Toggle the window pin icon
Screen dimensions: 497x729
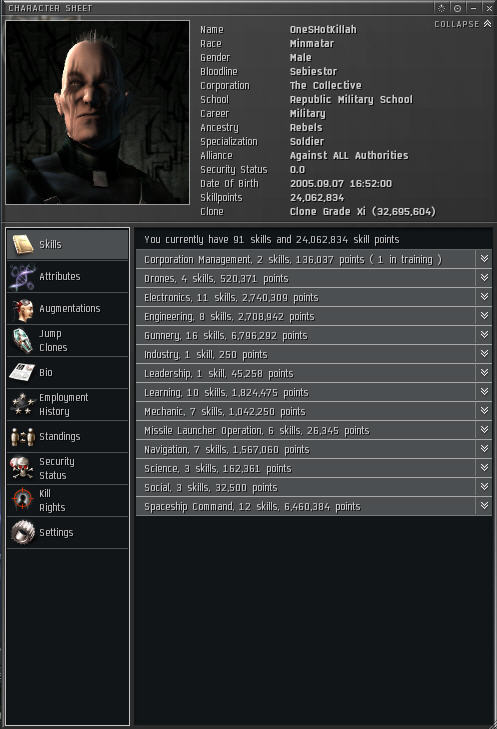[457, 8]
